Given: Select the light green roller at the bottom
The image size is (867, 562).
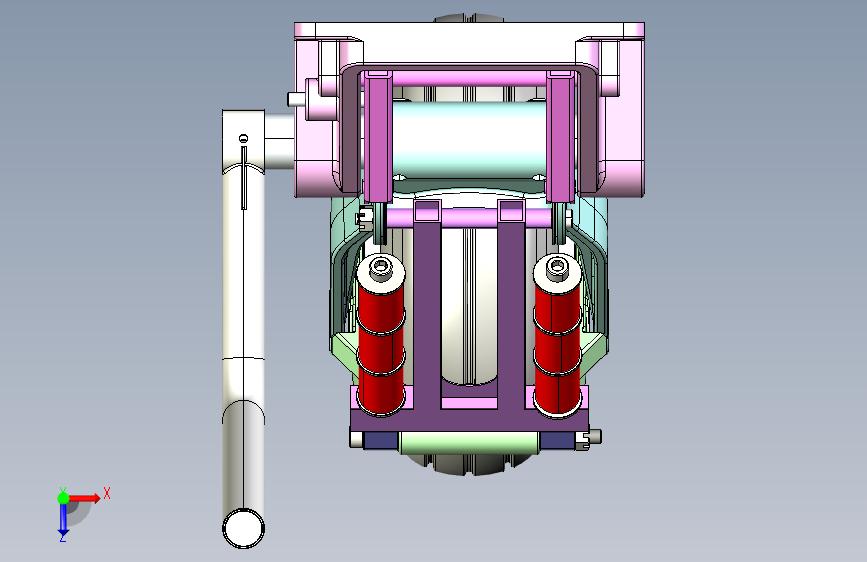Looking at the screenshot, I should (x=469, y=443).
